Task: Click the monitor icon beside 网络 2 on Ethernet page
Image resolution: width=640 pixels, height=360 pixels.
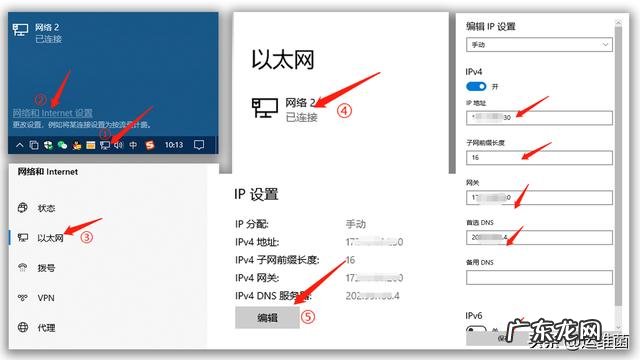Action: coord(264,108)
